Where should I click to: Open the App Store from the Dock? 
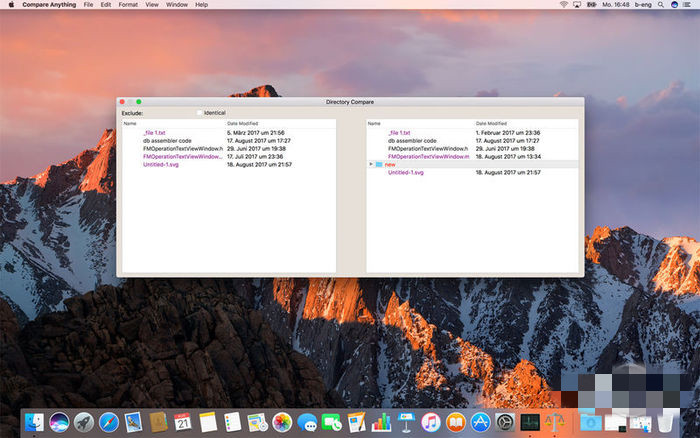coord(480,422)
